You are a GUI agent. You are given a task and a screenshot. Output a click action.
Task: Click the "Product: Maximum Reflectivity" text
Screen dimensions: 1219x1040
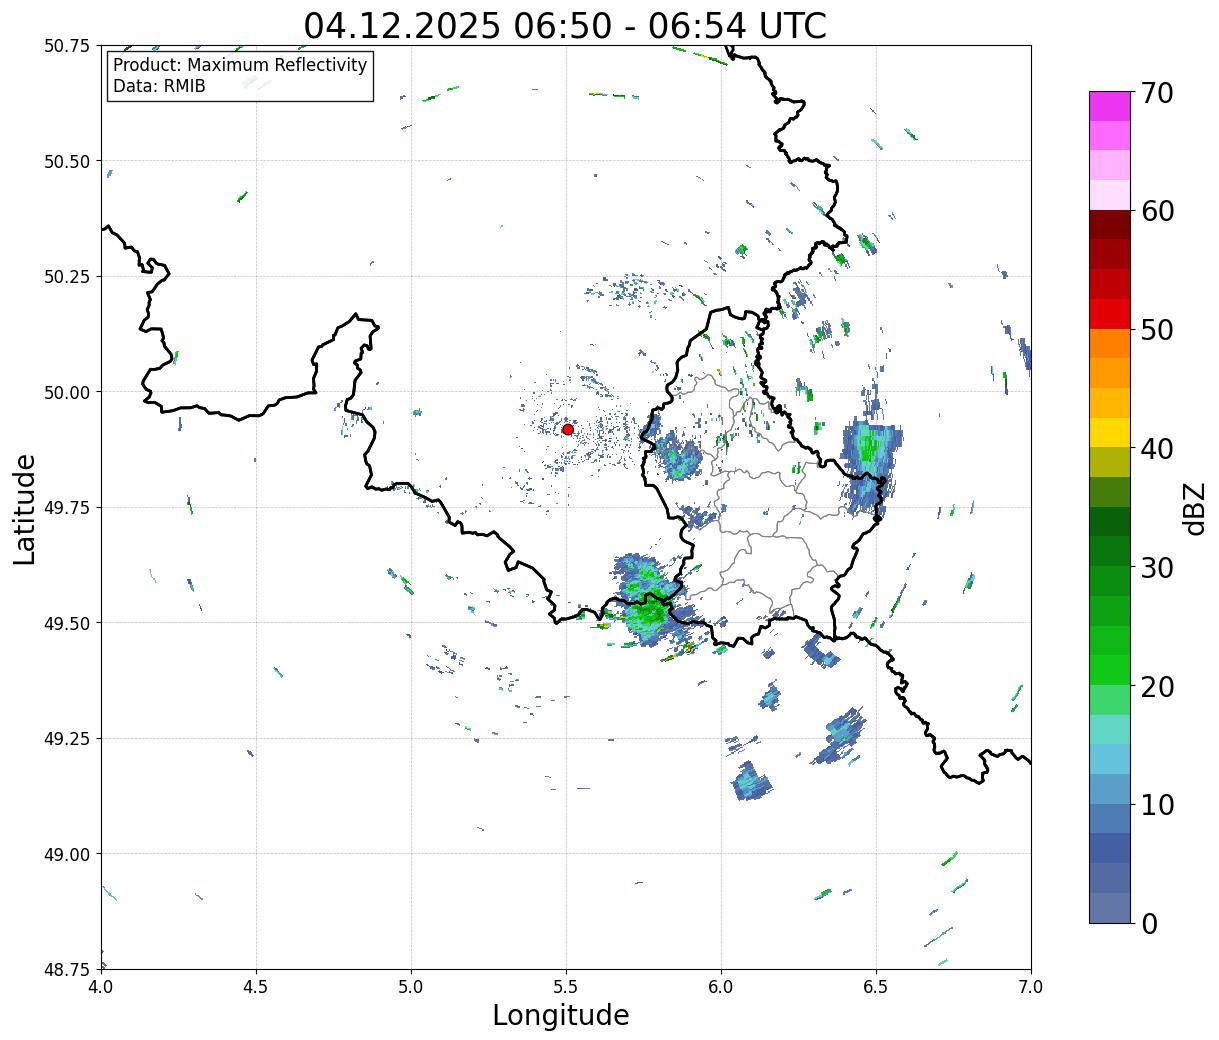[240, 65]
